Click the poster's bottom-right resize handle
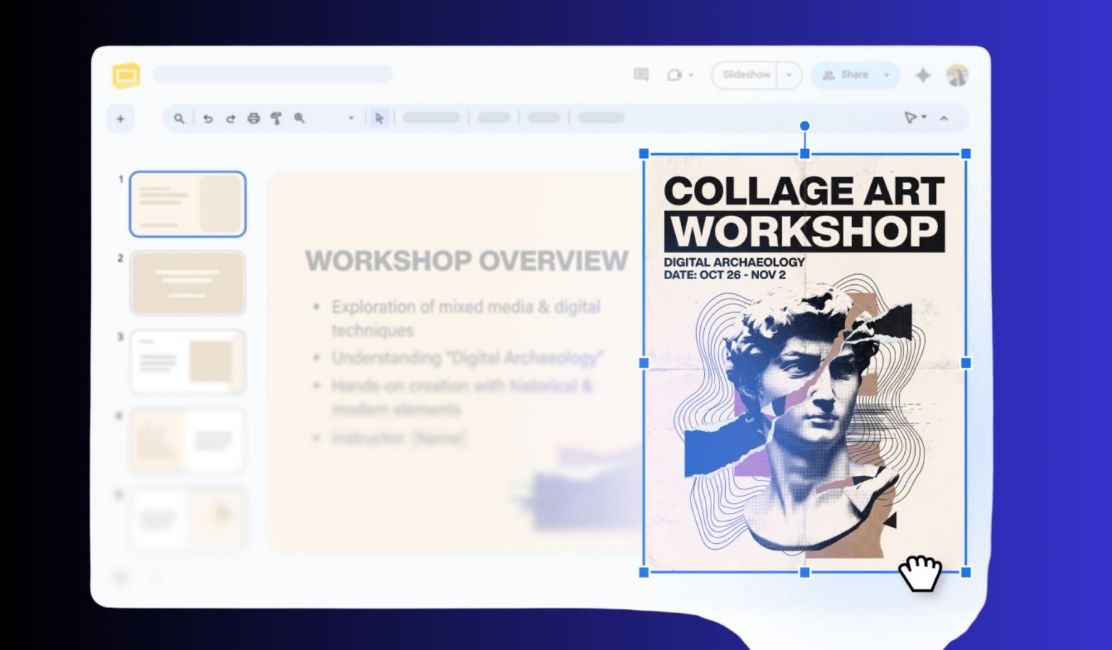1112x650 pixels. point(965,572)
